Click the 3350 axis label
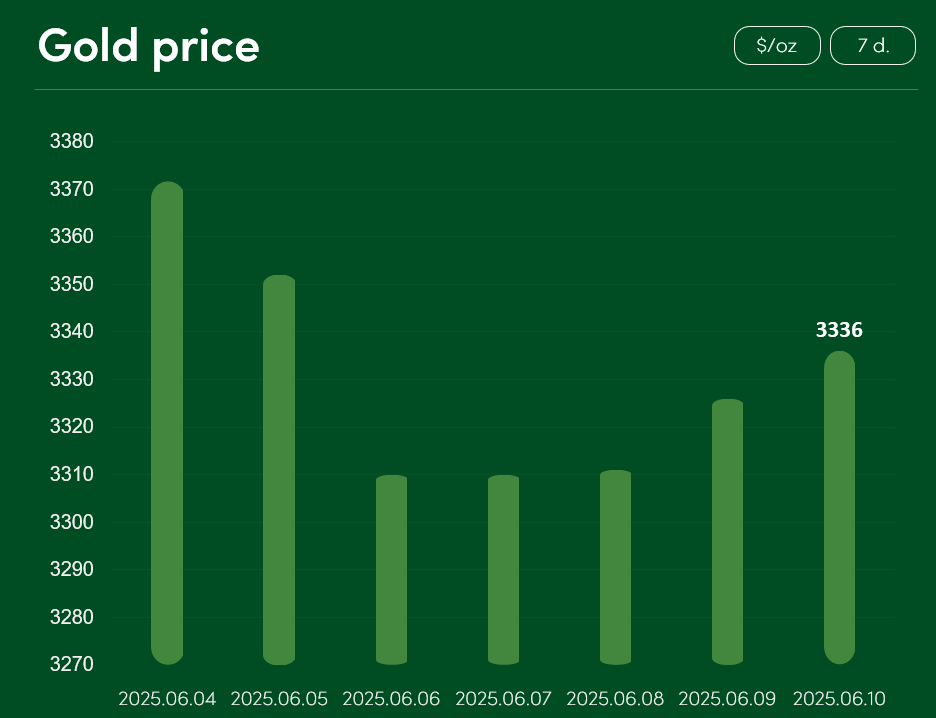The width and height of the screenshot is (936, 718). click(72, 283)
